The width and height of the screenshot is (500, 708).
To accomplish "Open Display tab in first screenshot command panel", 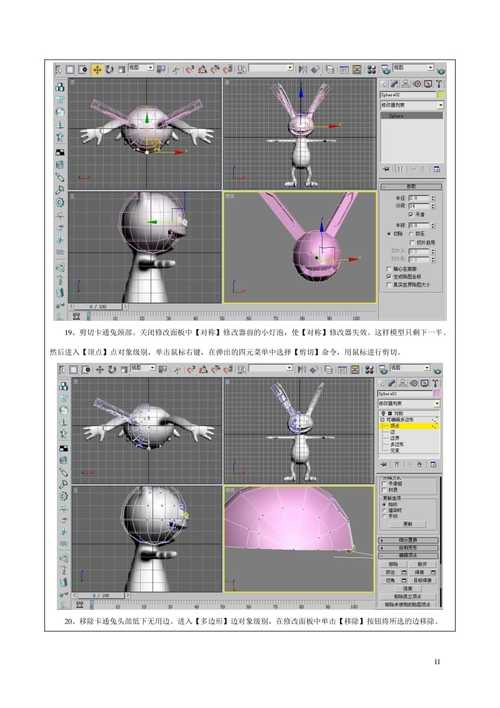I will [428, 84].
